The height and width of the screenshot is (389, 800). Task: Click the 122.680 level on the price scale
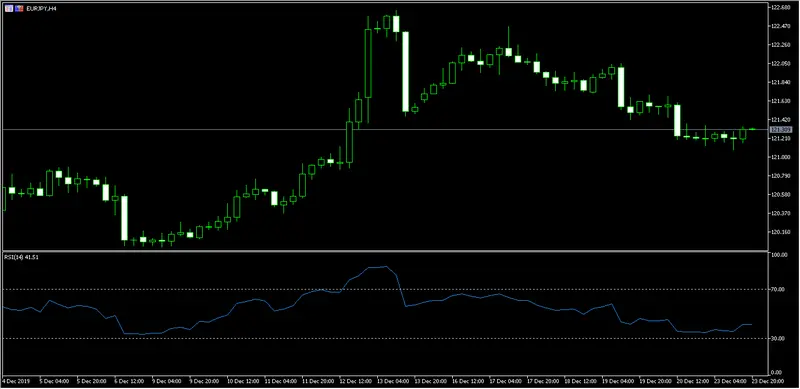(x=780, y=7)
